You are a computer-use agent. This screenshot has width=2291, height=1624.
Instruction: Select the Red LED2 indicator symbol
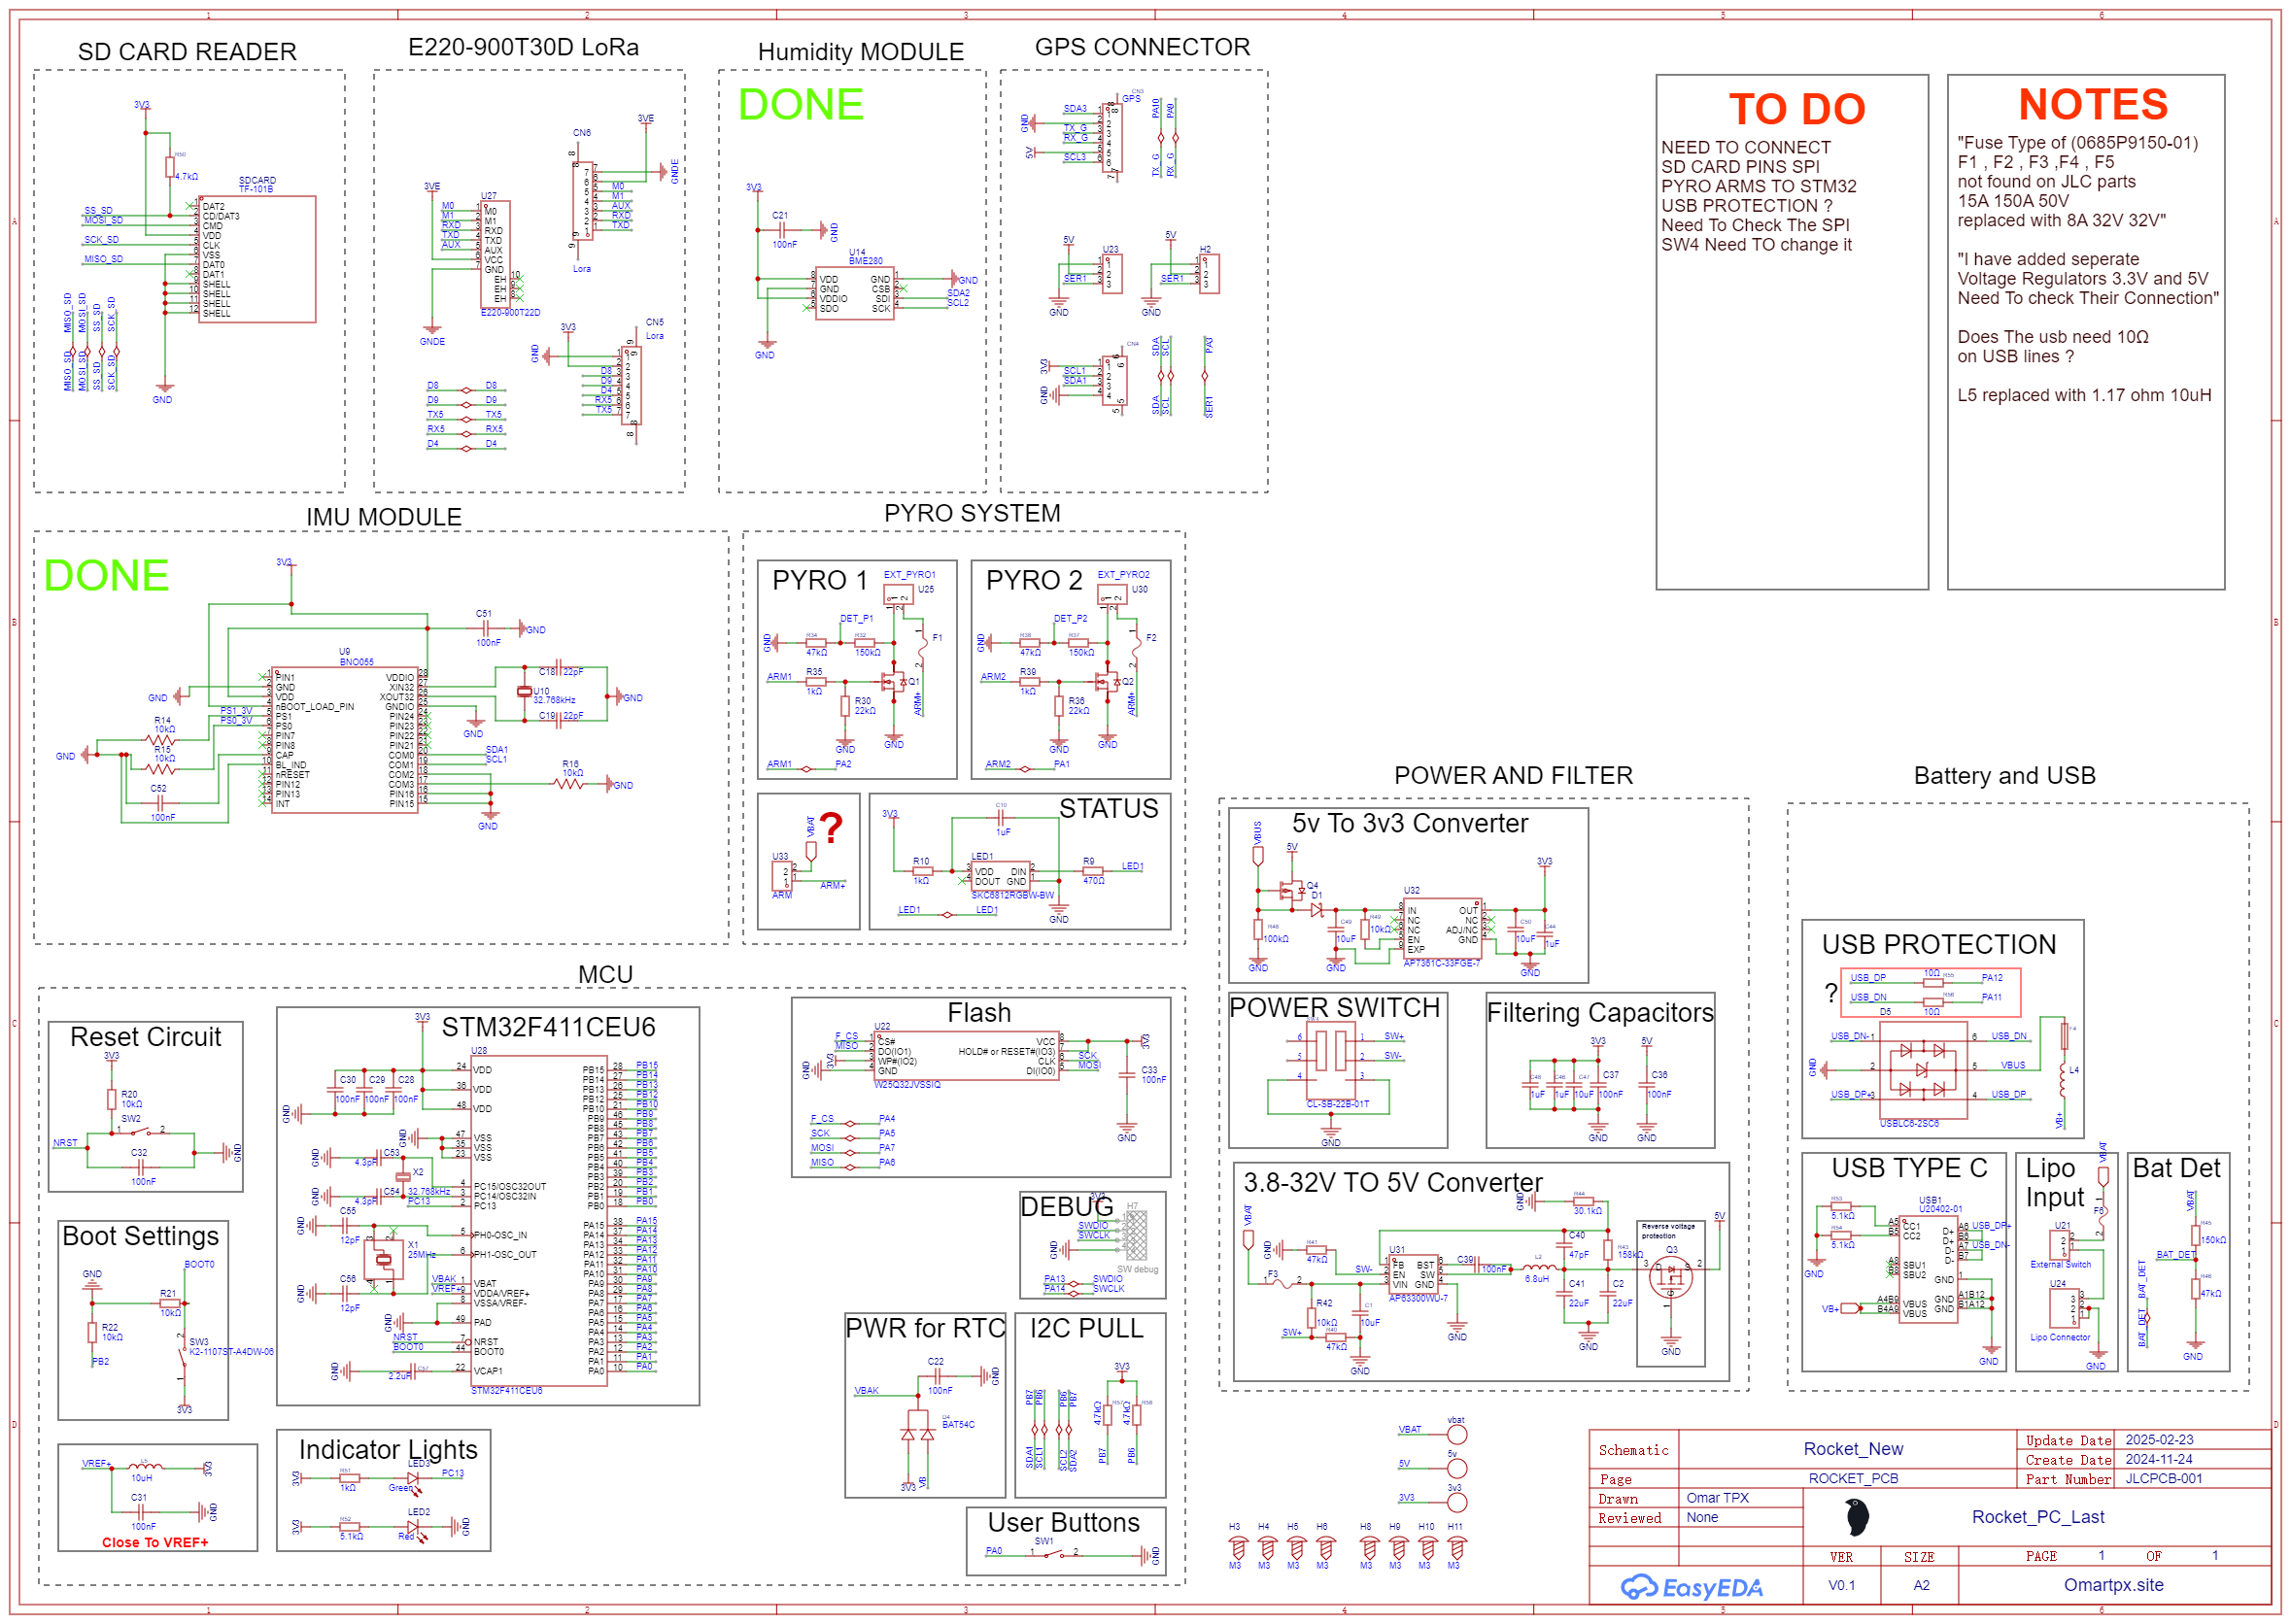pos(414,1529)
